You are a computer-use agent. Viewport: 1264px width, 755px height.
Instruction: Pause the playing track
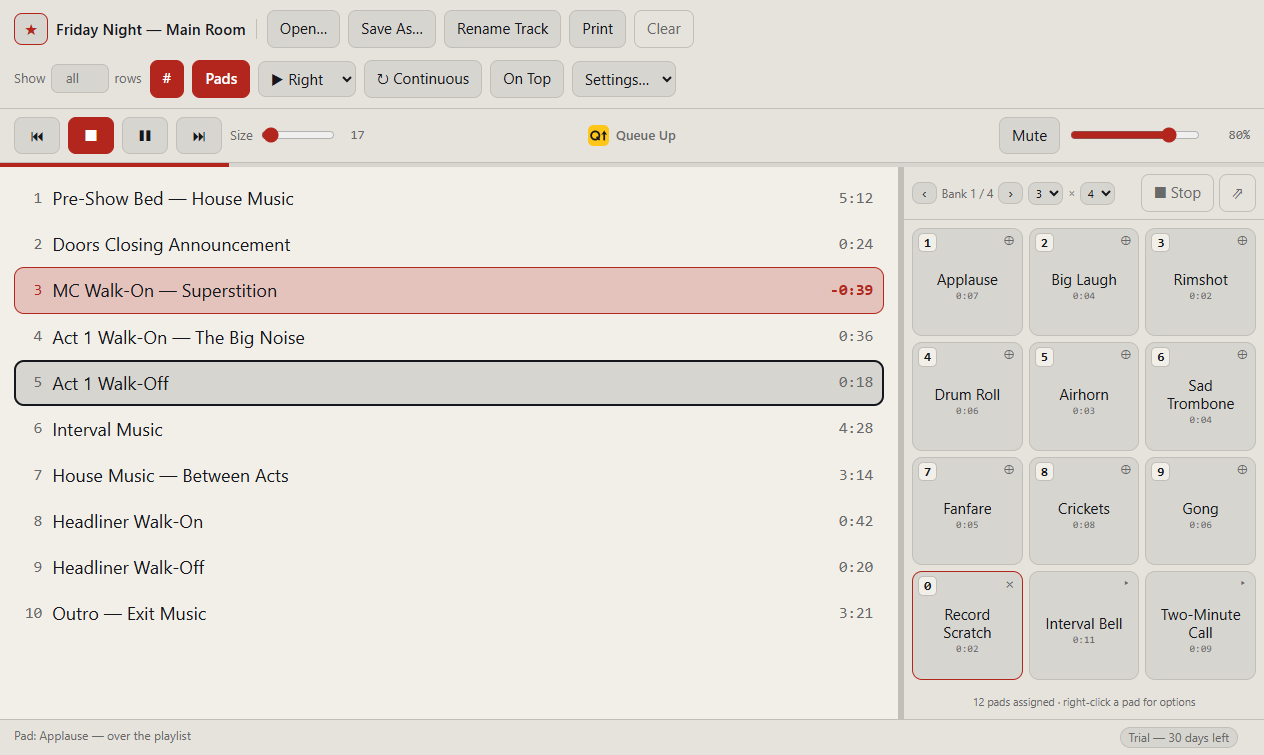pos(145,136)
